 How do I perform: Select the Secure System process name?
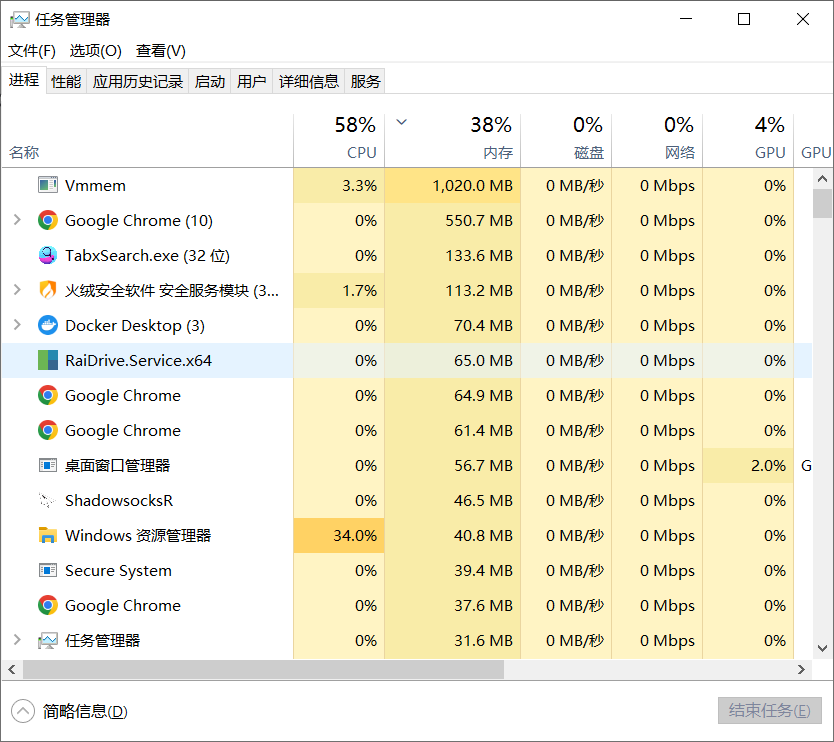pos(118,570)
